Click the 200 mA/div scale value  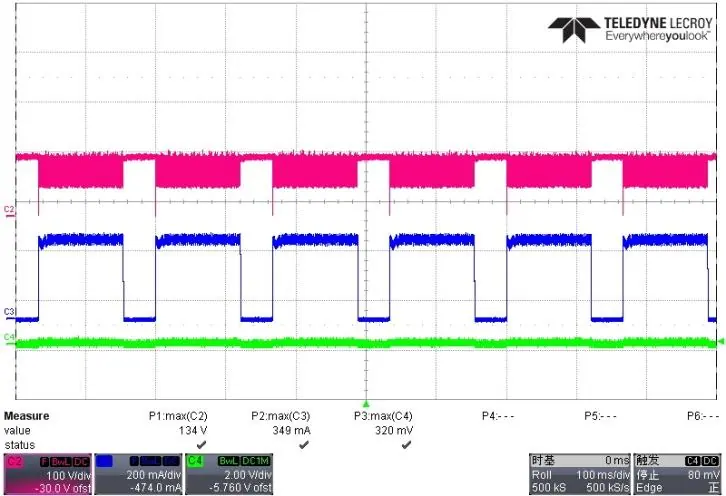coord(153,475)
